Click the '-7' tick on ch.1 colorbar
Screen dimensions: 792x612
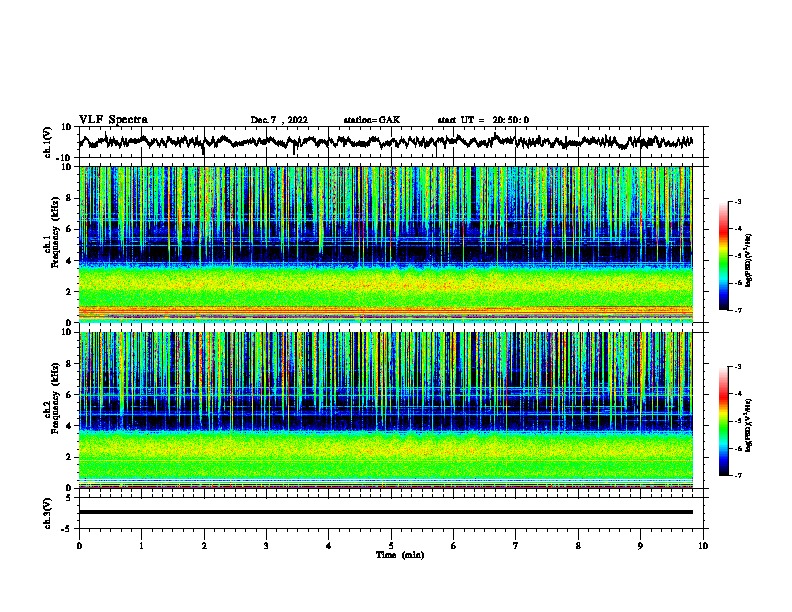pos(737,310)
